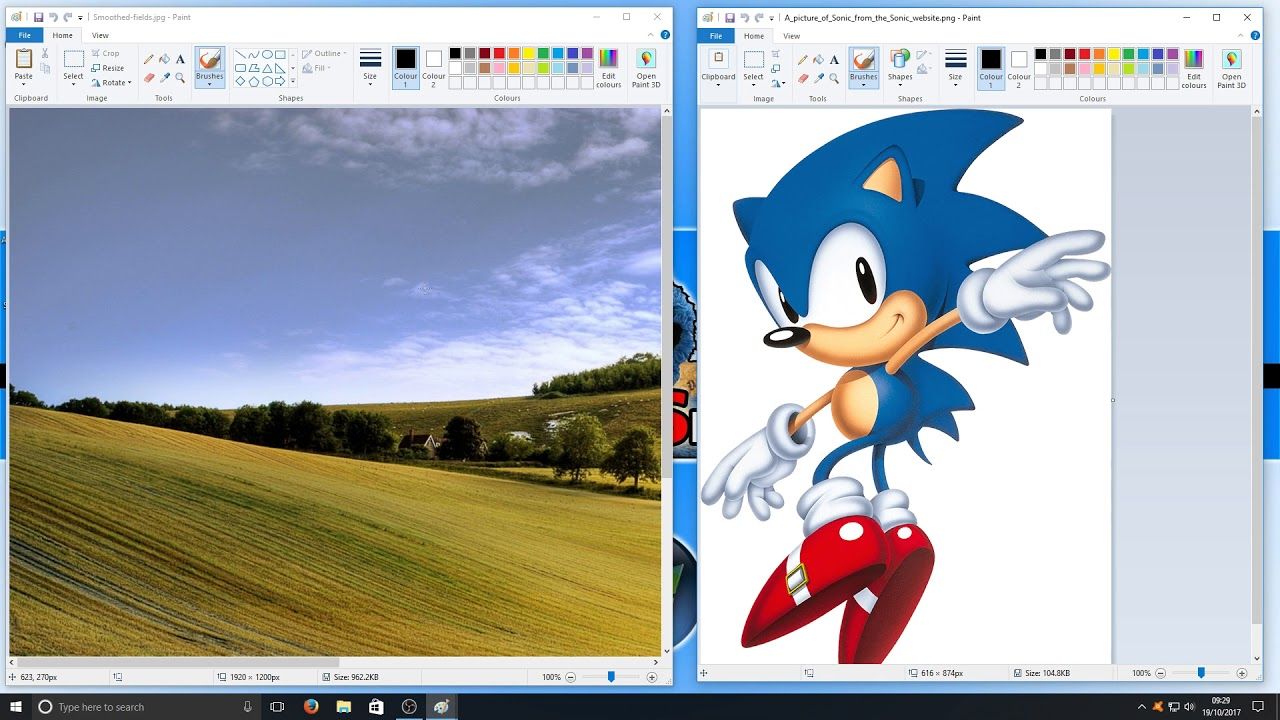
Task: Open the Shapes dropdown in the Sonic window
Action: click(900, 69)
